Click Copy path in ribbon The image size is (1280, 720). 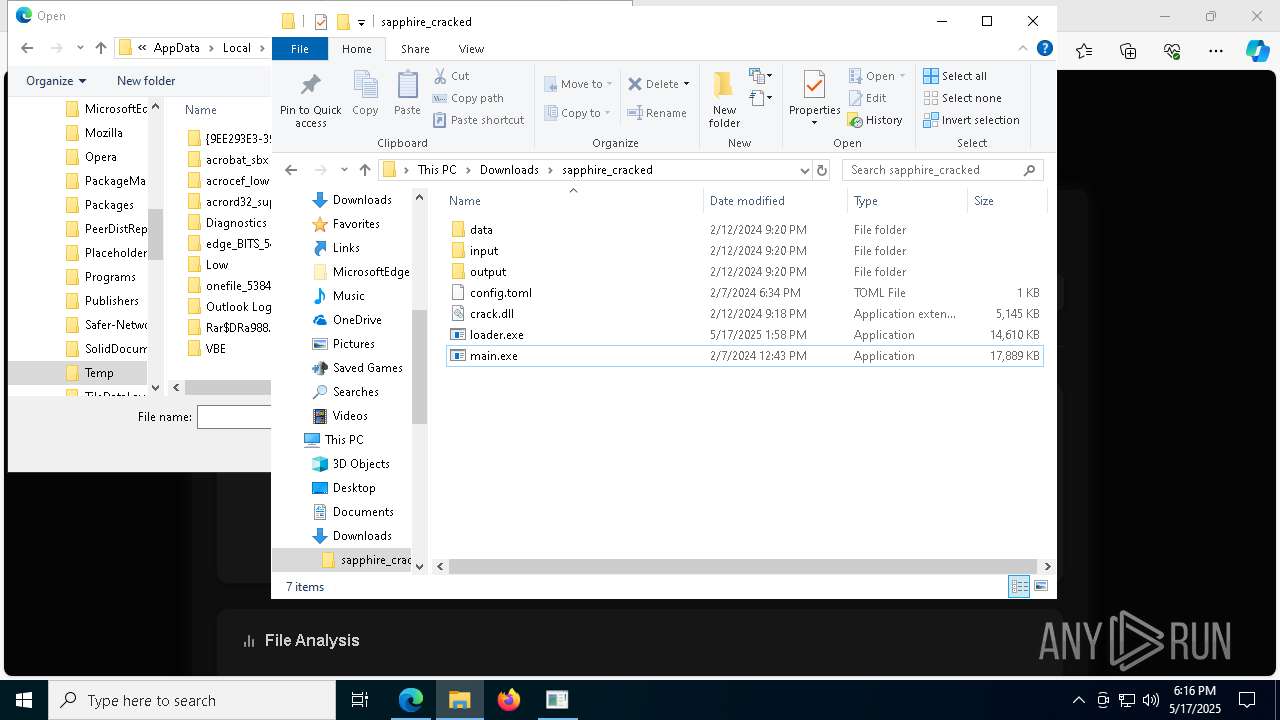pyautogui.click(x=468, y=98)
